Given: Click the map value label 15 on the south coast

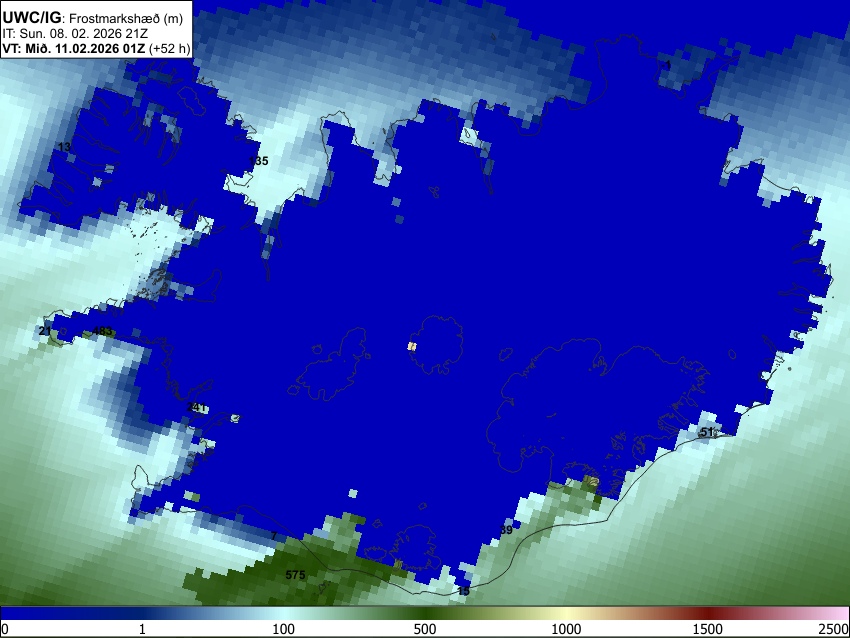Looking at the screenshot, I should pos(463,591).
